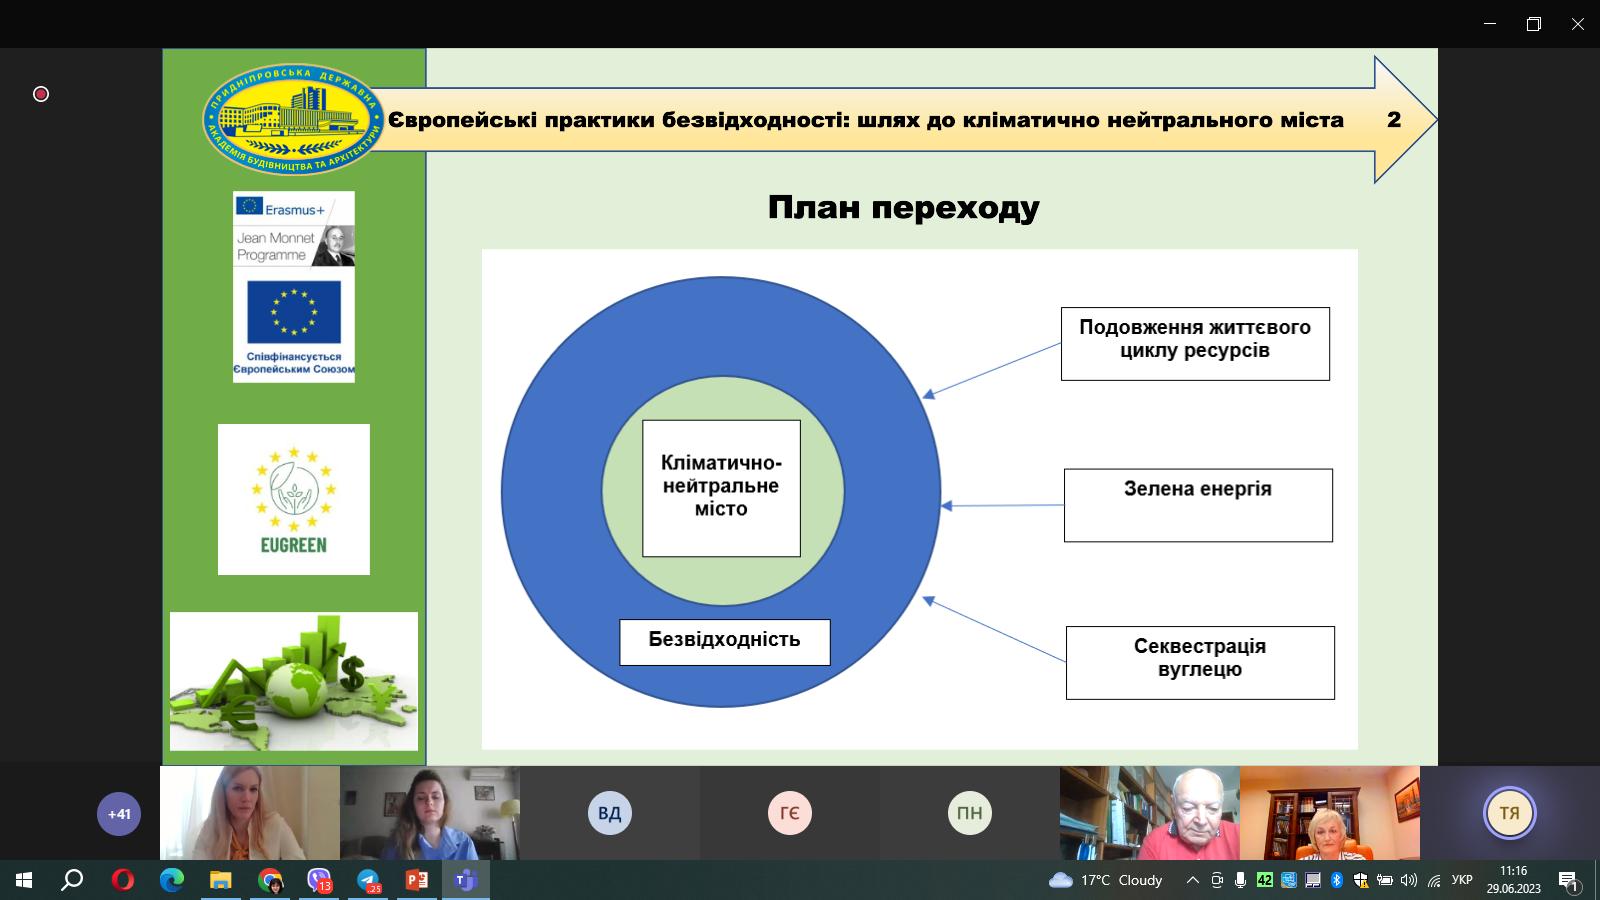Open the 17°C Cloudy weather flyout
Screen dimensions: 1600x900
tap(1105, 881)
